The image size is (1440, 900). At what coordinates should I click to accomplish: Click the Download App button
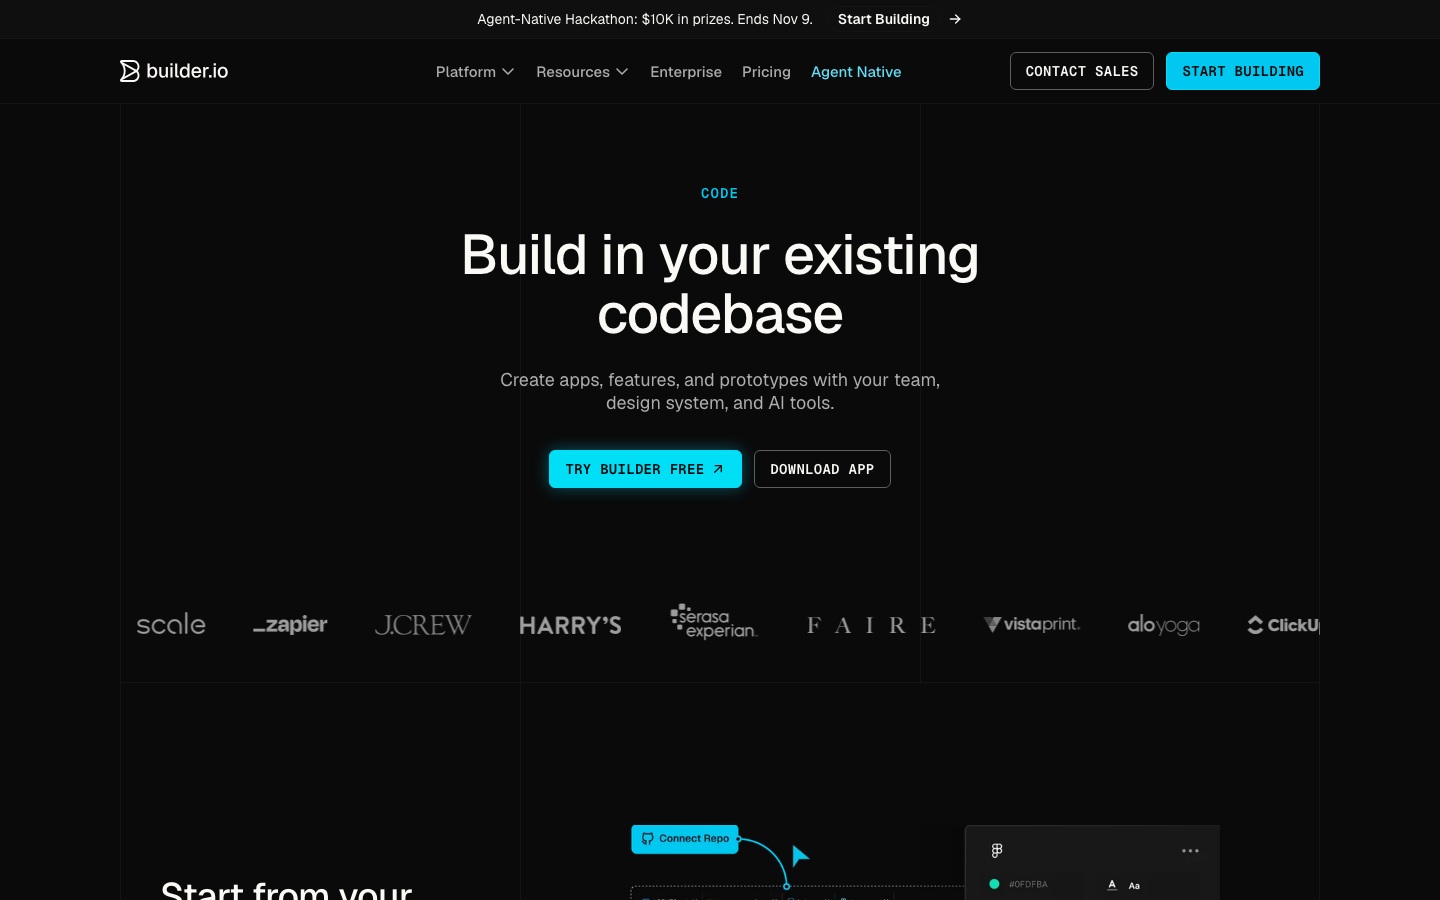(x=822, y=469)
